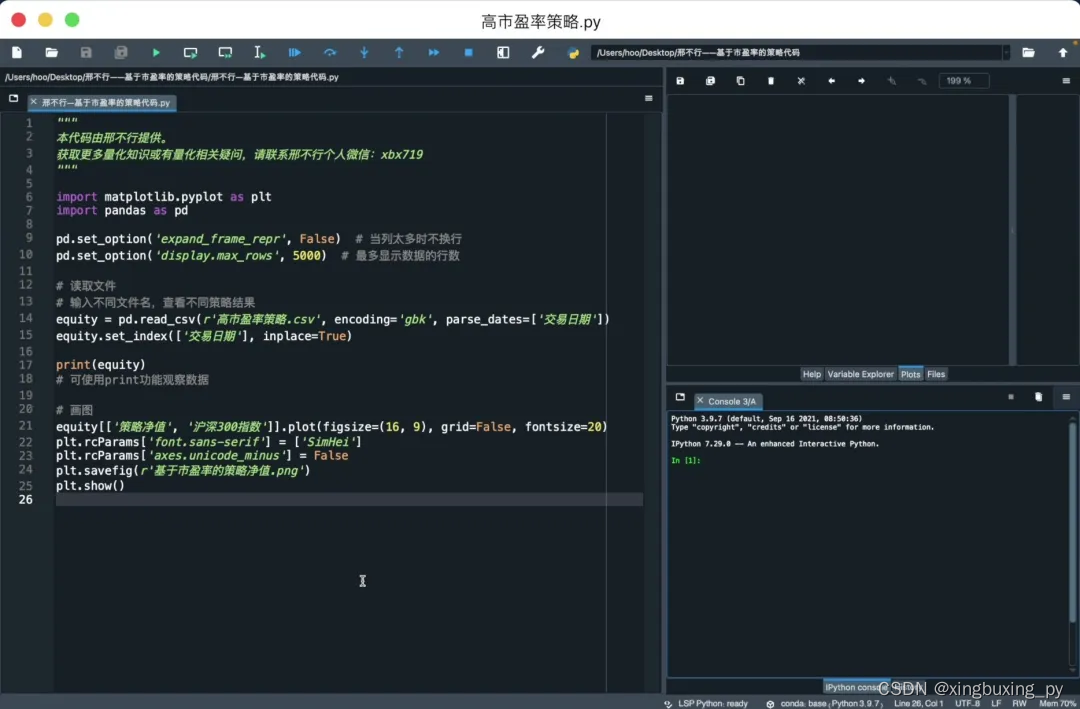This screenshot has height=709, width=1080.
Task: Run the file with green play button
Action: coord(156,52)
